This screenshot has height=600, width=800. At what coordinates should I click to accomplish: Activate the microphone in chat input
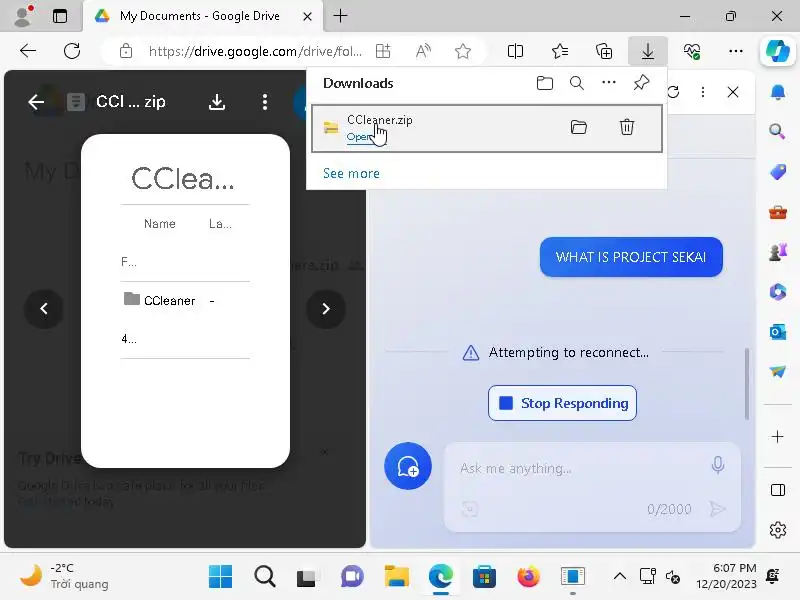[717, 465]
